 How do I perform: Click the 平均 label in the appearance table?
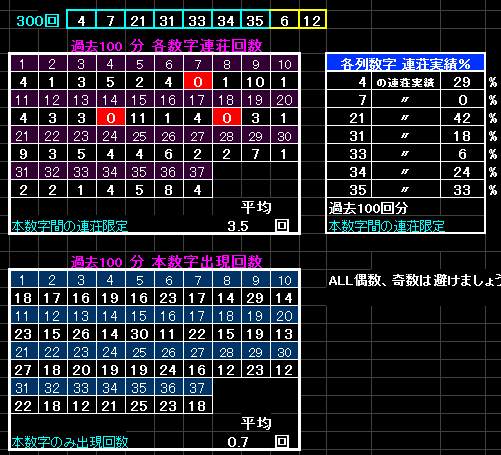click(x=256, y=423)
